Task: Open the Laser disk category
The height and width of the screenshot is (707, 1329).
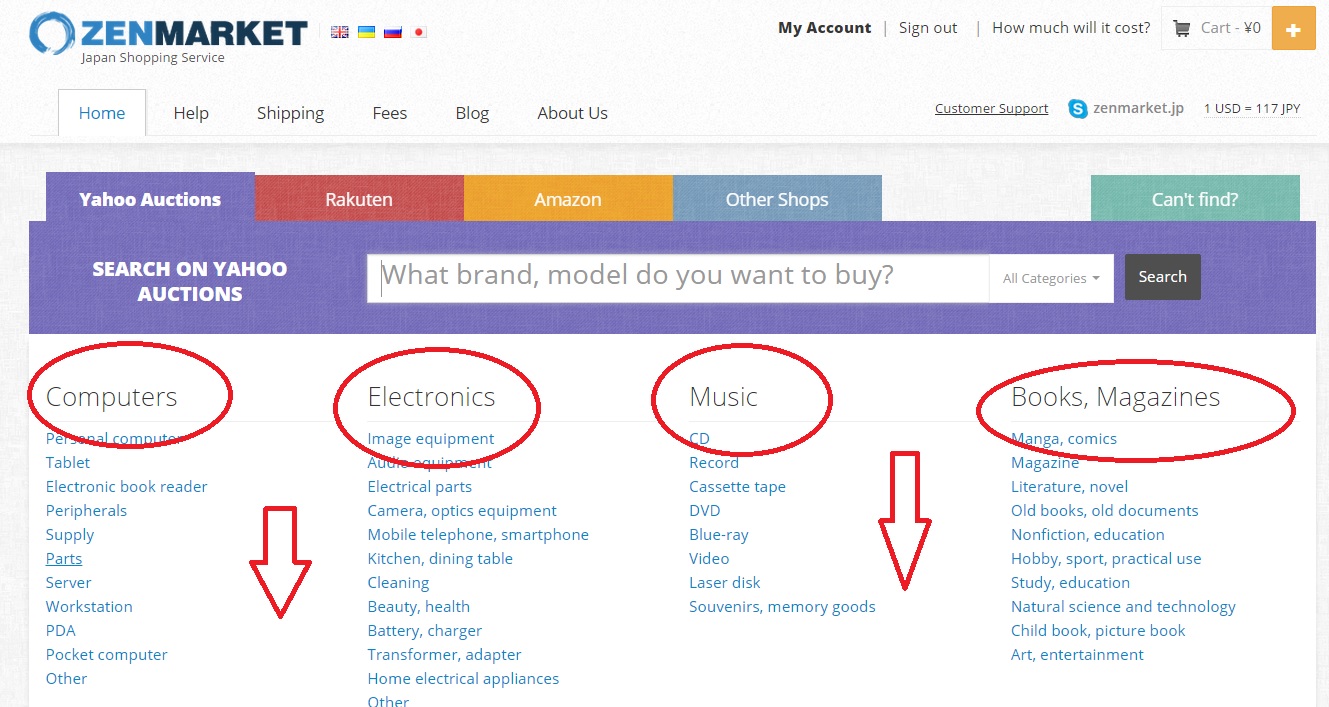Action: [x=725, y=583]
